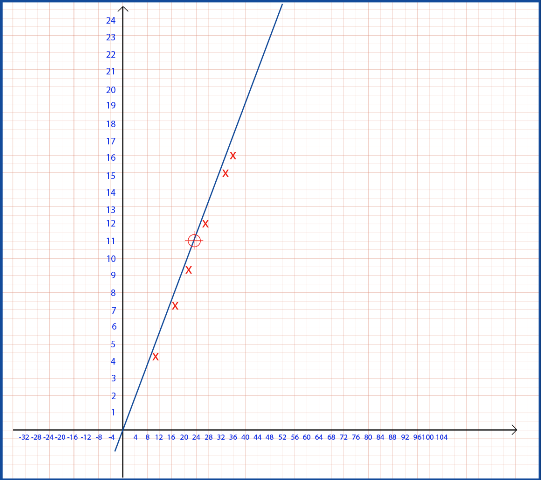Click the x-axis label 24
The image size is (541, 480).
point(196,437)
